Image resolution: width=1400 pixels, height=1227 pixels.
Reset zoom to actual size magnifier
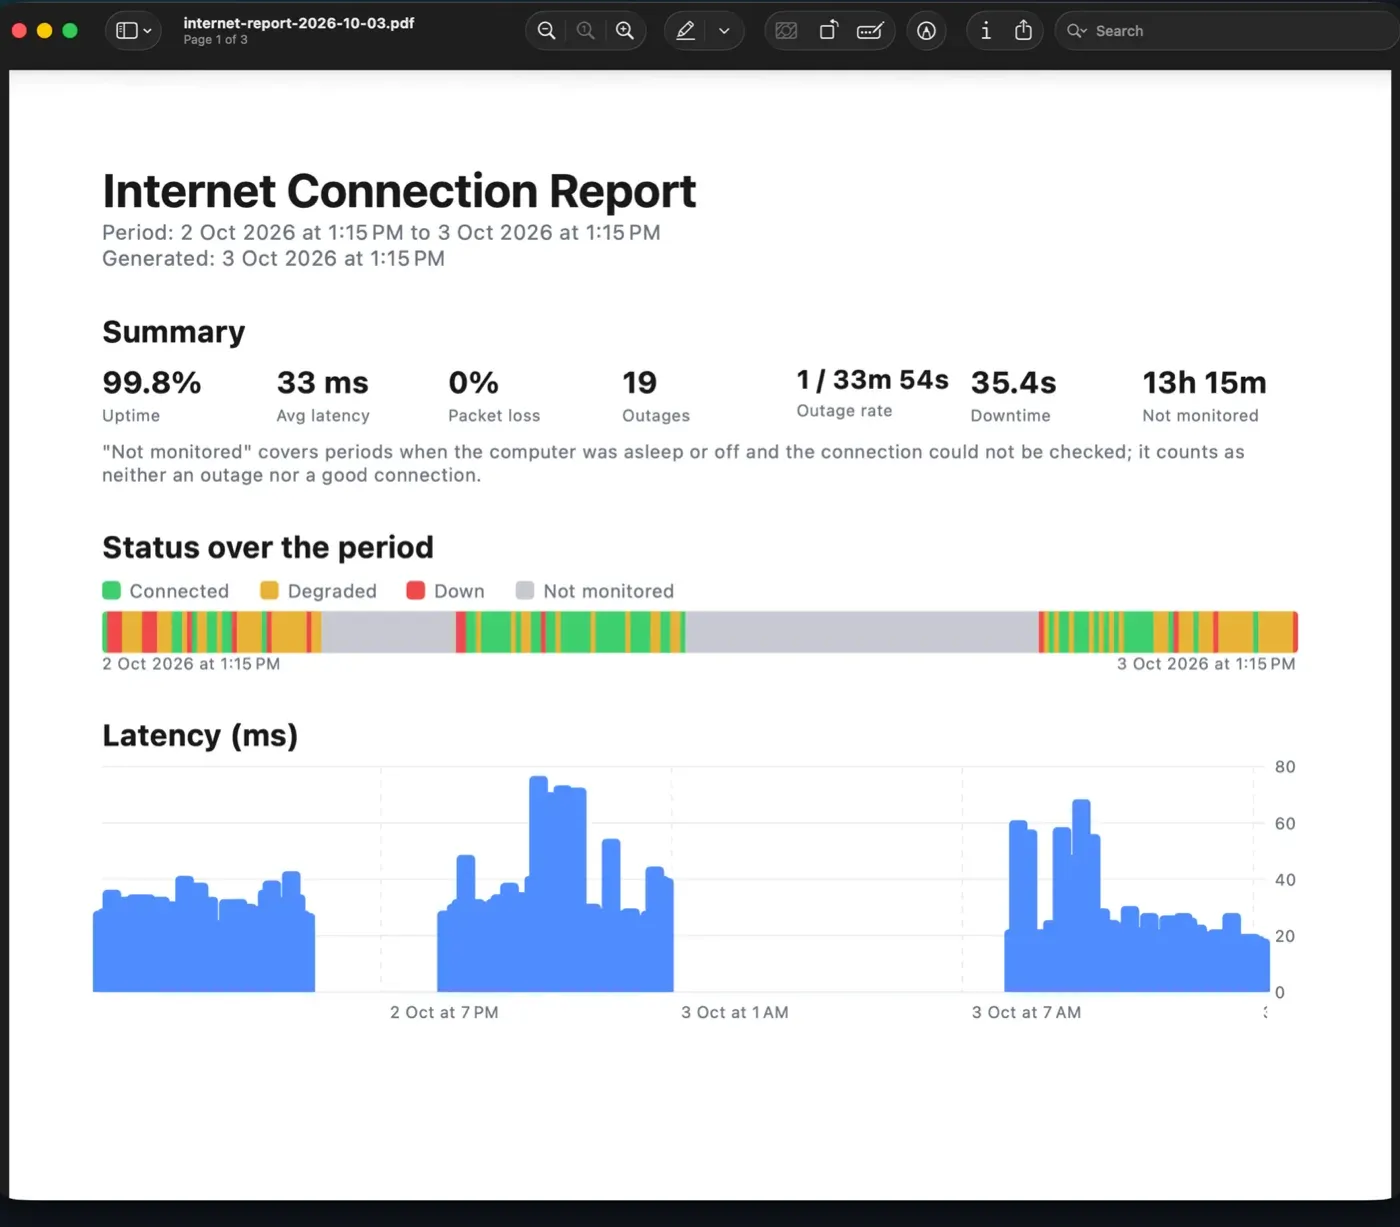coord(586,31)
